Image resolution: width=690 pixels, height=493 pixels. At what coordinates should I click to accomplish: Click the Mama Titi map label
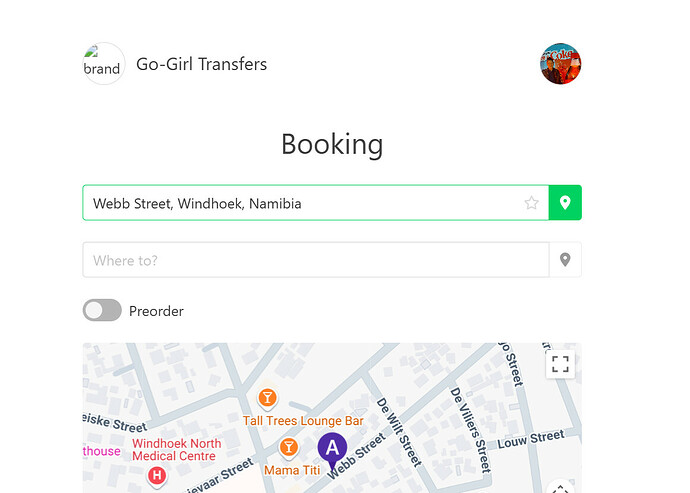[292, 471]
